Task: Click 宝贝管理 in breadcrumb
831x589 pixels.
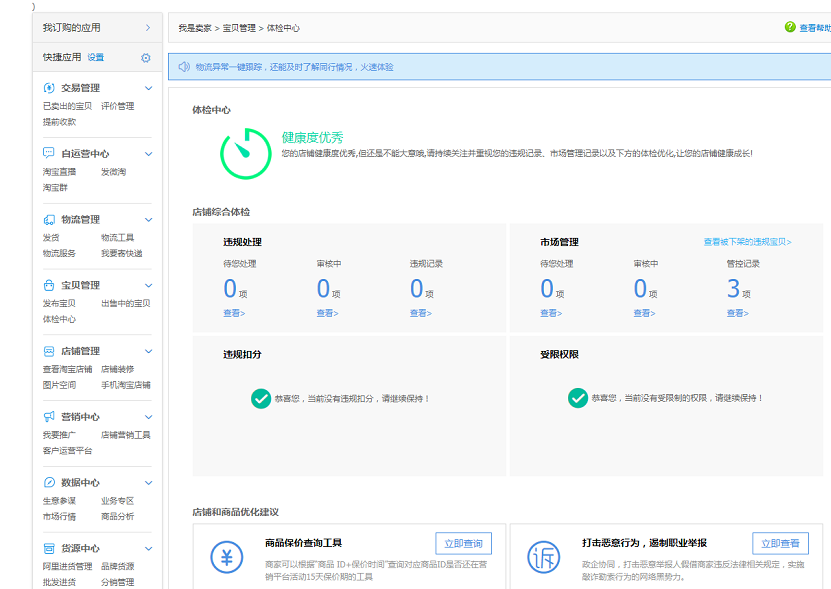Action: click(239, 28)
